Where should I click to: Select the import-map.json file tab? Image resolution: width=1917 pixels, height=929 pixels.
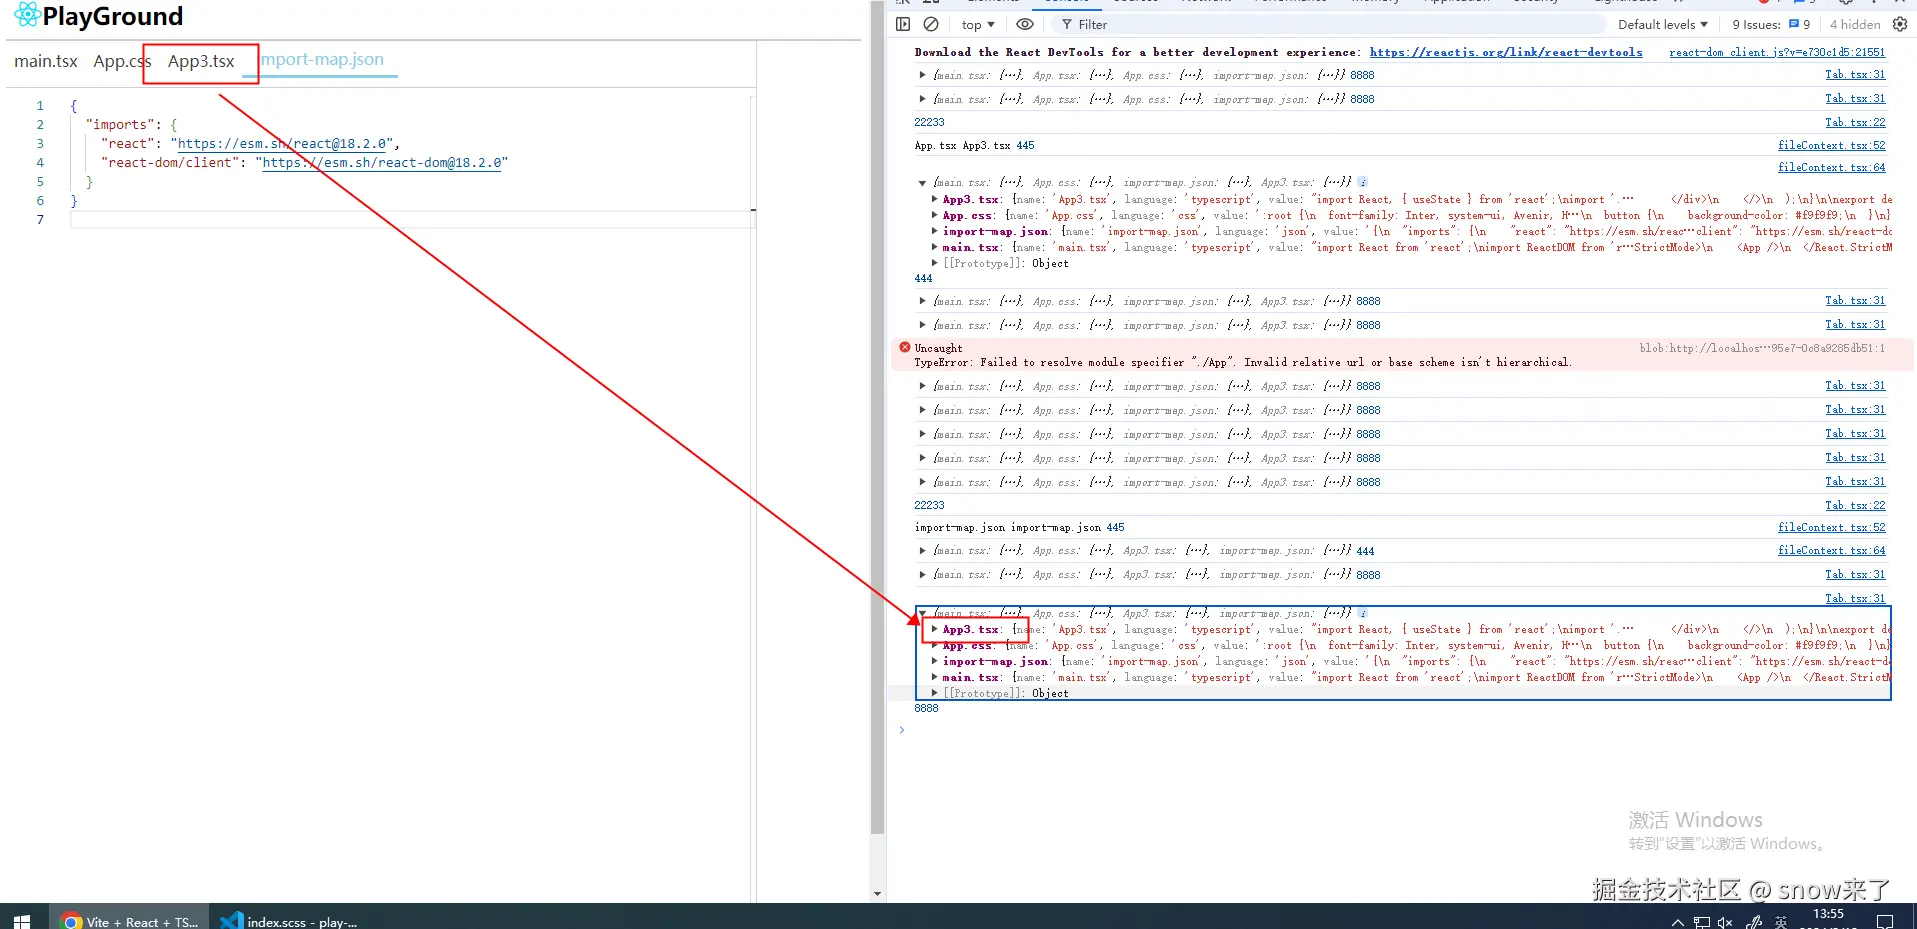(x=322, y=60)
